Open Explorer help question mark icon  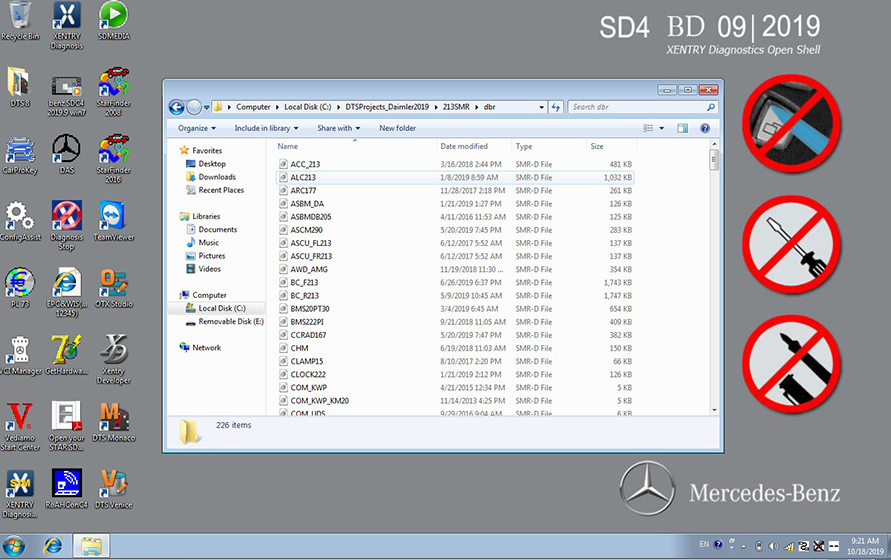click(x=705, y=128)
